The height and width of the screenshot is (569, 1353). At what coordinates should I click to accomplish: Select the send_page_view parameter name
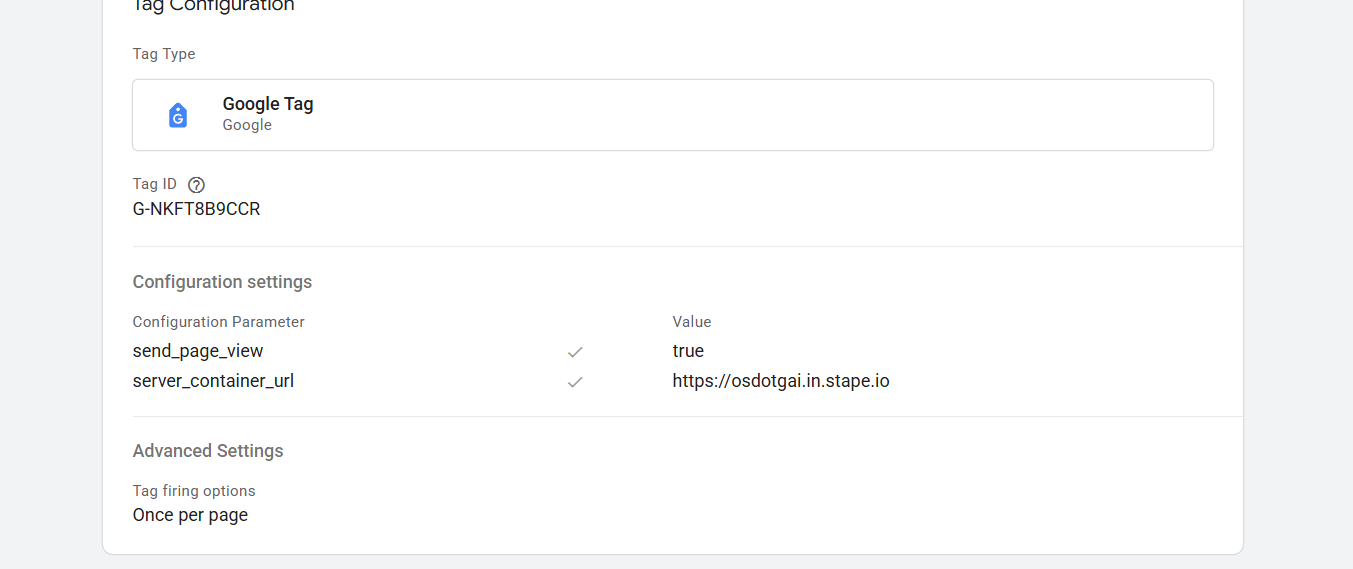pos(198,351)
